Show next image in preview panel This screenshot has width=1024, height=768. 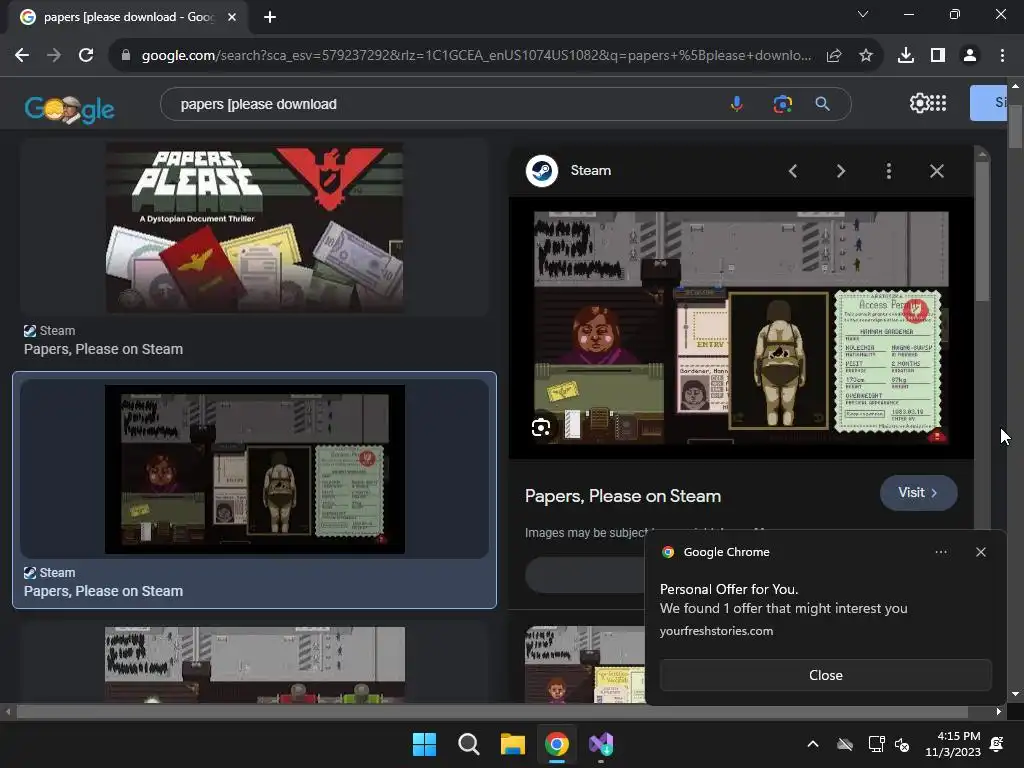pos(841,171)
